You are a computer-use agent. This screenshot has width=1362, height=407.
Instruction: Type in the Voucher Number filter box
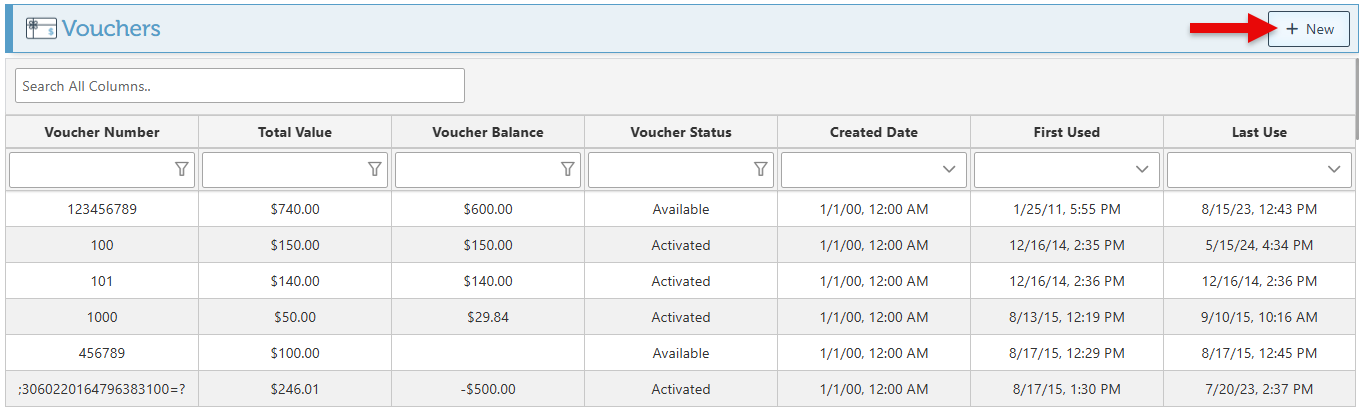(x=90, y=170)
